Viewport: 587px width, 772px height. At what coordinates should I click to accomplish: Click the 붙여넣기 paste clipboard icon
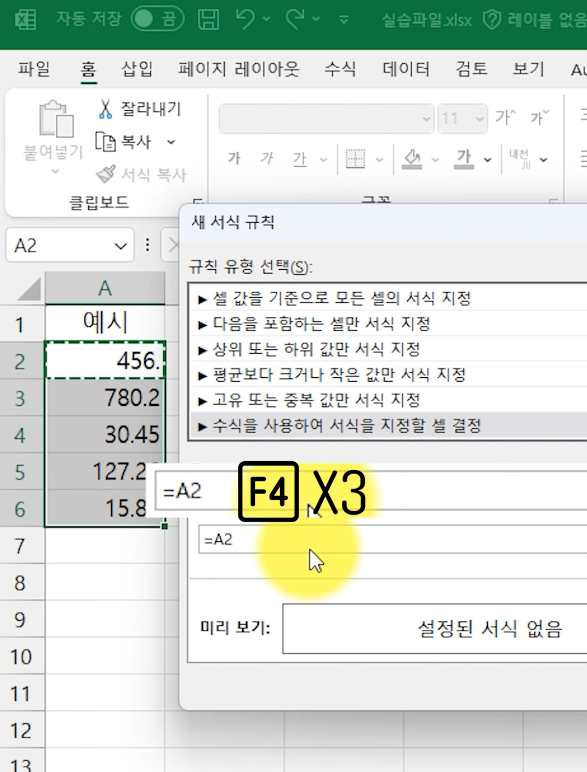pyautogui.click(x=56, y=119)
